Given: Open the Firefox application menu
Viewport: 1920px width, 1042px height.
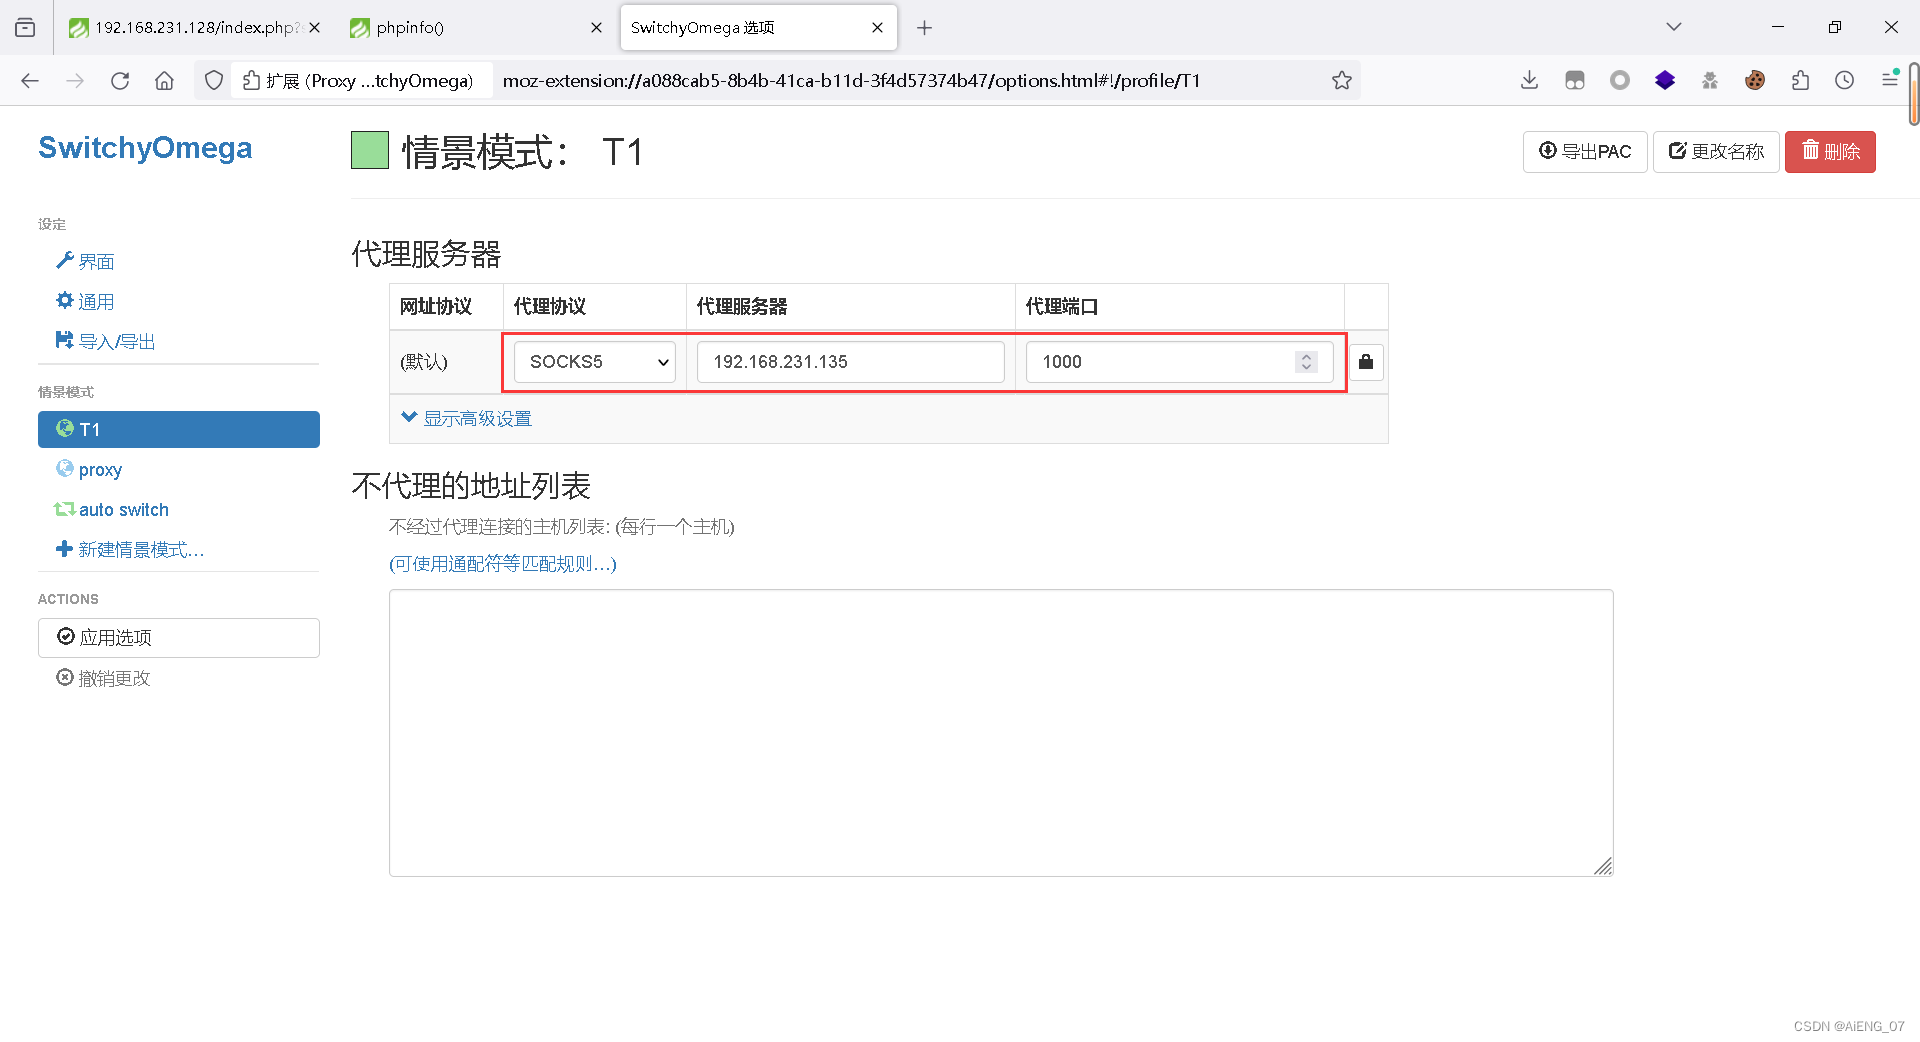Looking at the screenshot, I should (1890, 81).
